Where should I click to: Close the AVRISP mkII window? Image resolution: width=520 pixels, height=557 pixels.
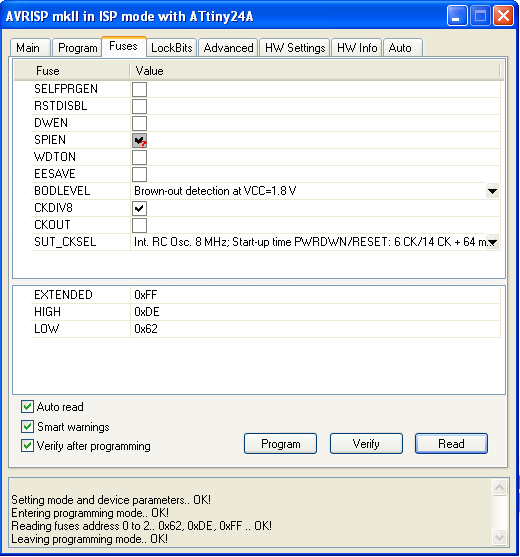pyautogui.click(x=503, y=16)
